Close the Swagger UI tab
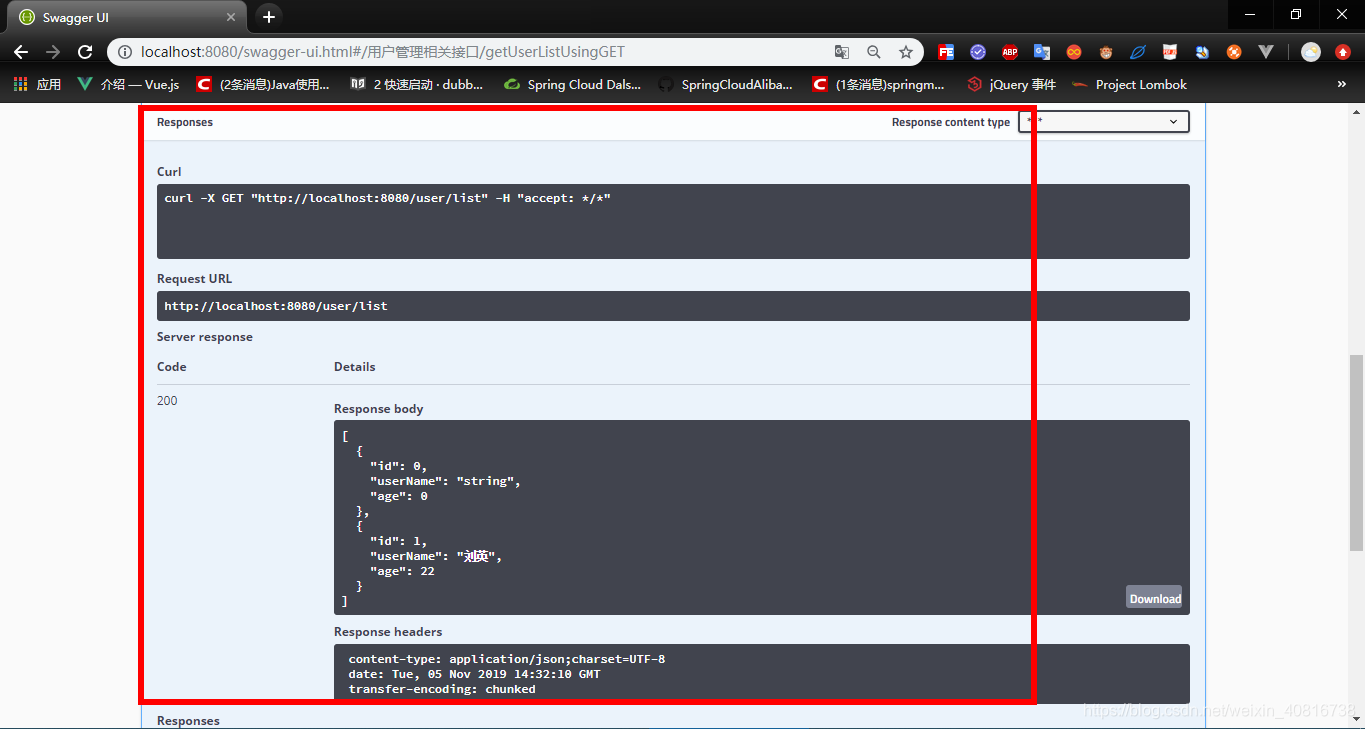 point(231,17)
